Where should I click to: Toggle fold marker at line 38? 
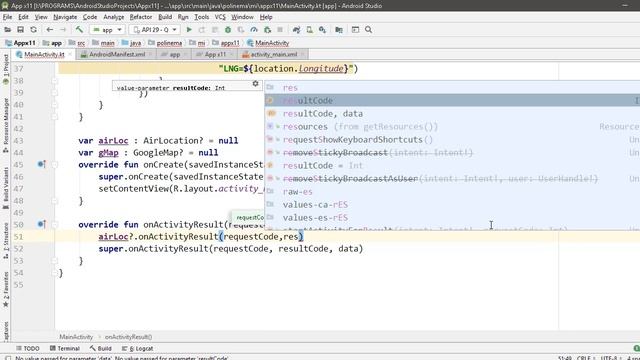click(x=55, y=81)
